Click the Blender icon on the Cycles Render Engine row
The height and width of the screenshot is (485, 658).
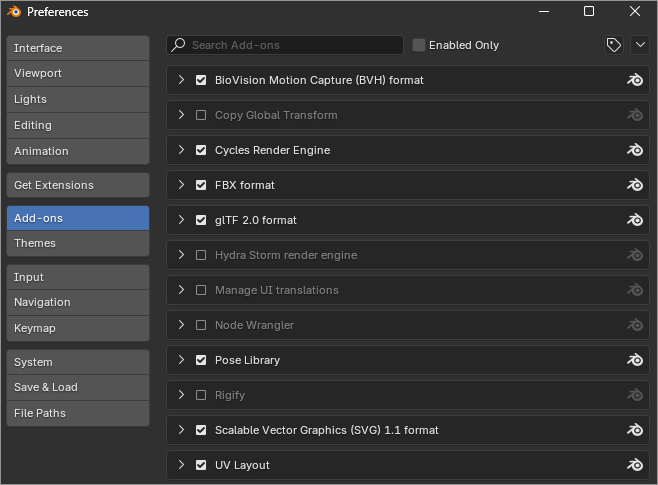(634, 150)
